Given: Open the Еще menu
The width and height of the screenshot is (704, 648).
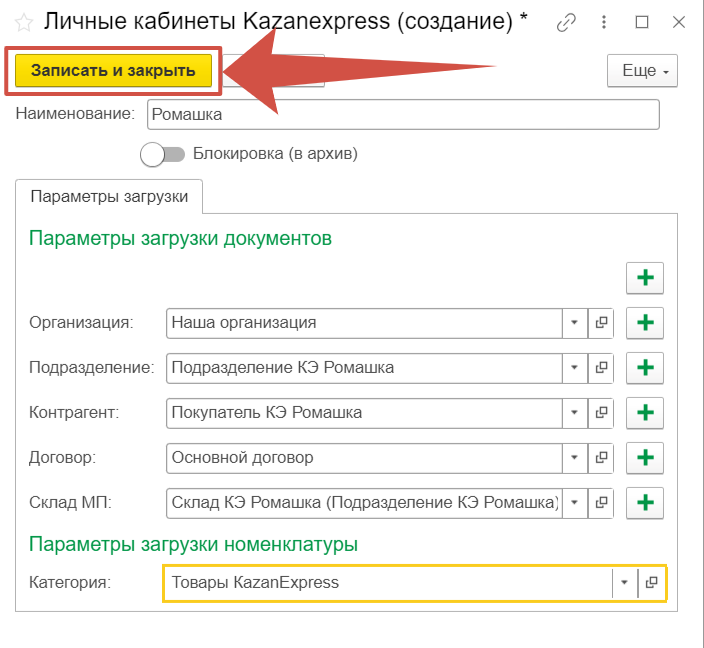Looking at the screenshot, I should point(642,71).
